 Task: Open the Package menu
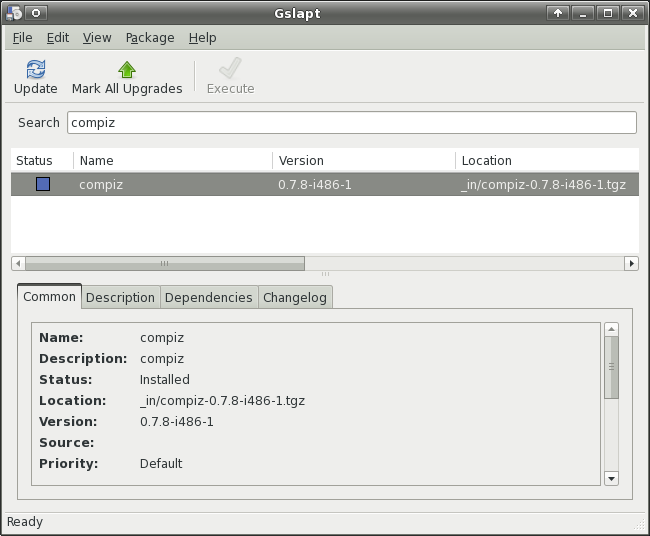(x=150, y=38)
